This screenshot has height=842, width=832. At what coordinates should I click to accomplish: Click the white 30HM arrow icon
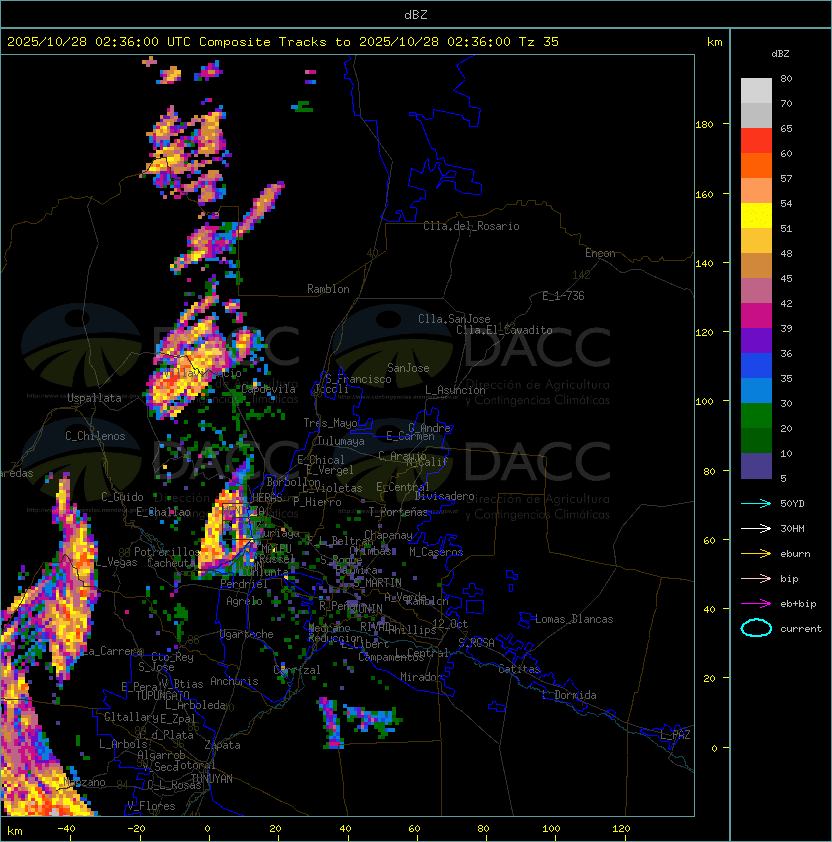coord(756,528)
